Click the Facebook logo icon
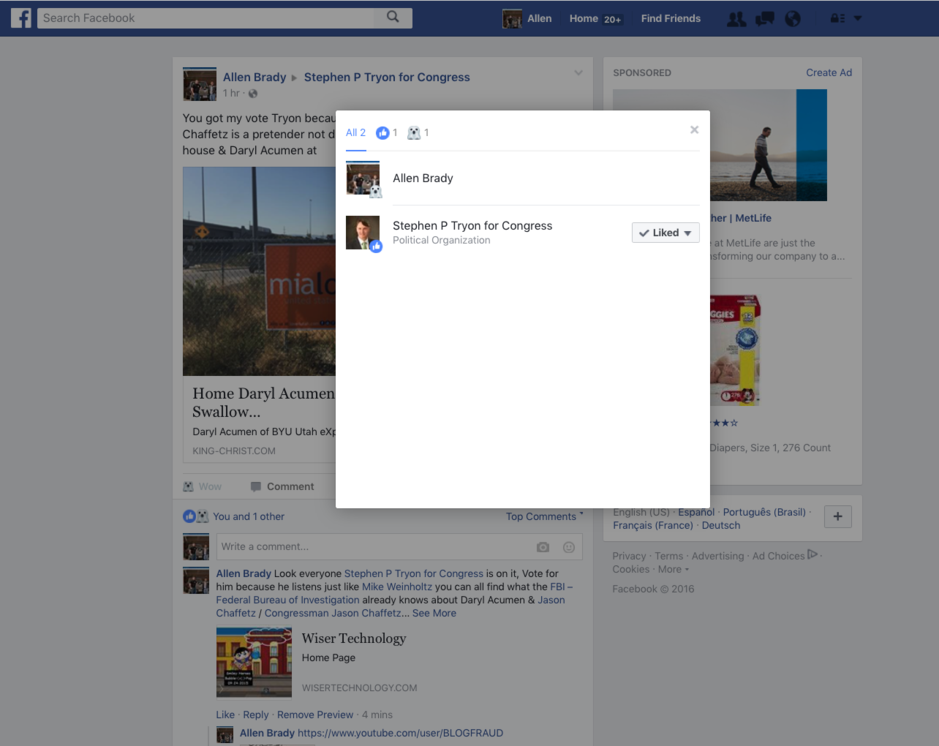Viewport: 939px width, 746px height. pos(21,18)
